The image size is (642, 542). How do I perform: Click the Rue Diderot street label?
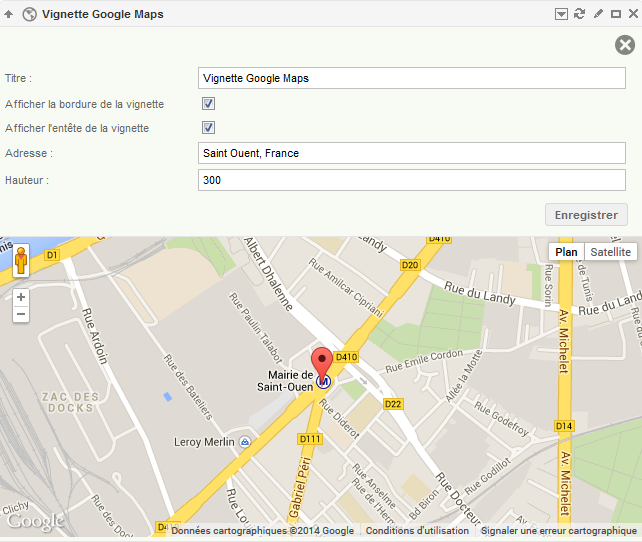point(339,419)
